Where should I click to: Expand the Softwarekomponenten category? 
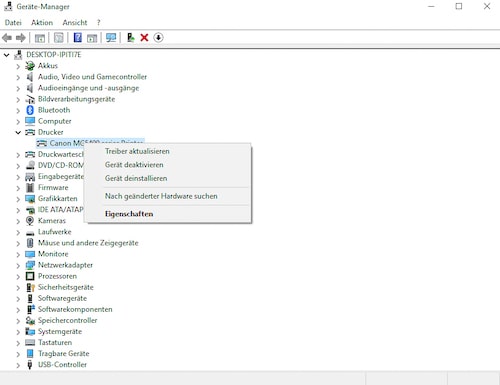(18, 309)
